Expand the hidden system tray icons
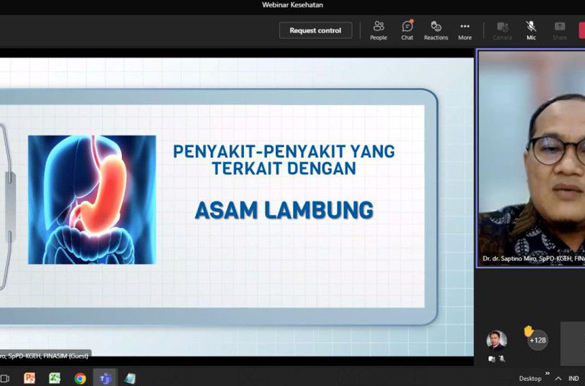 [x=558, y=379]
